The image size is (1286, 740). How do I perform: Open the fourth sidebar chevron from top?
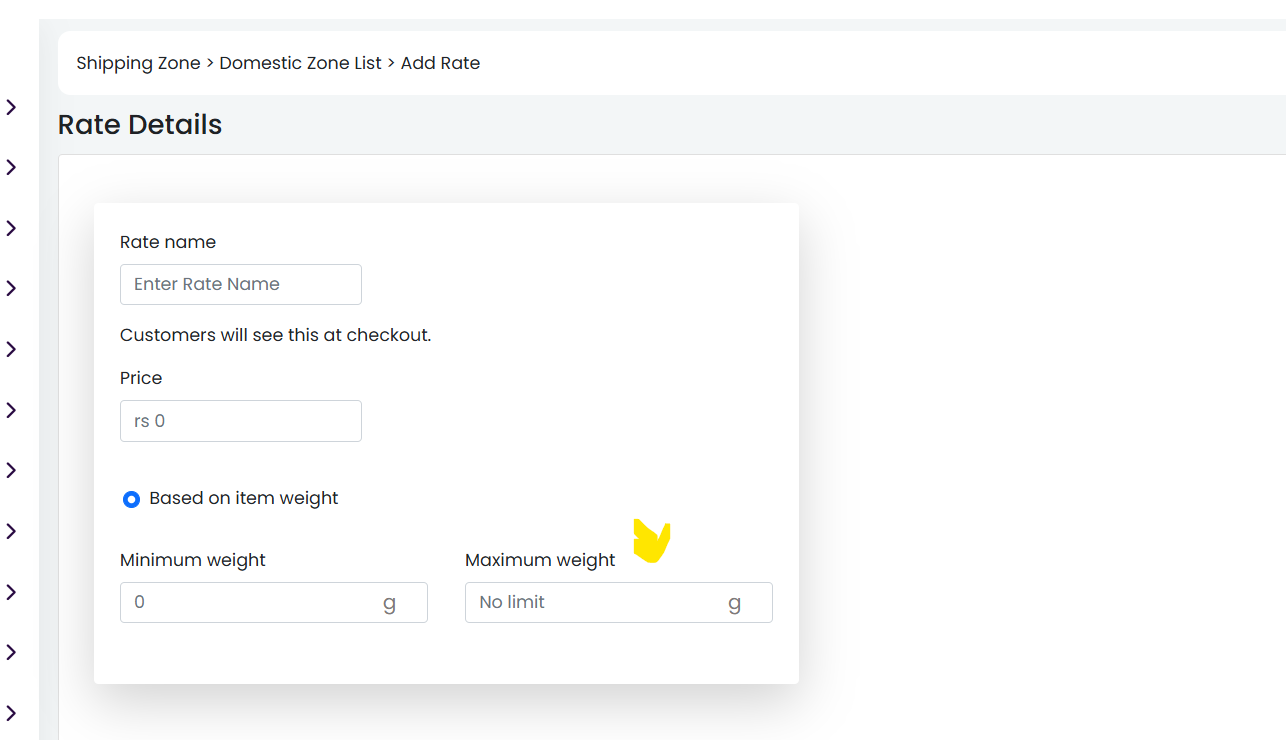point(12,288)
